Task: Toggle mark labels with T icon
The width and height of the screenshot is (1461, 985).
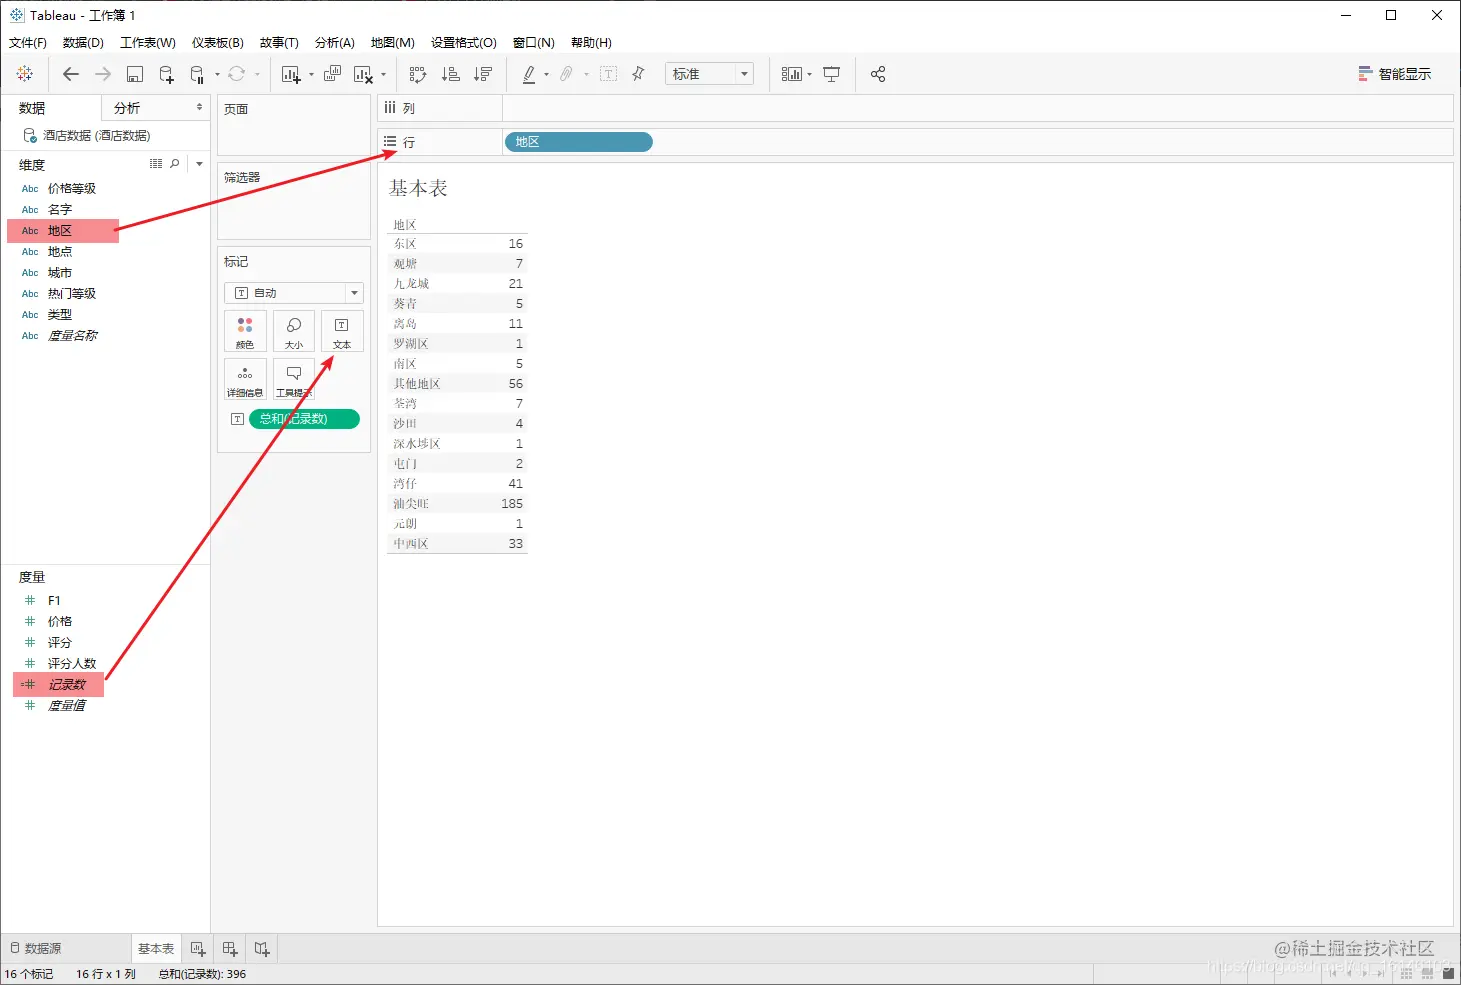Action: [609, 74]
